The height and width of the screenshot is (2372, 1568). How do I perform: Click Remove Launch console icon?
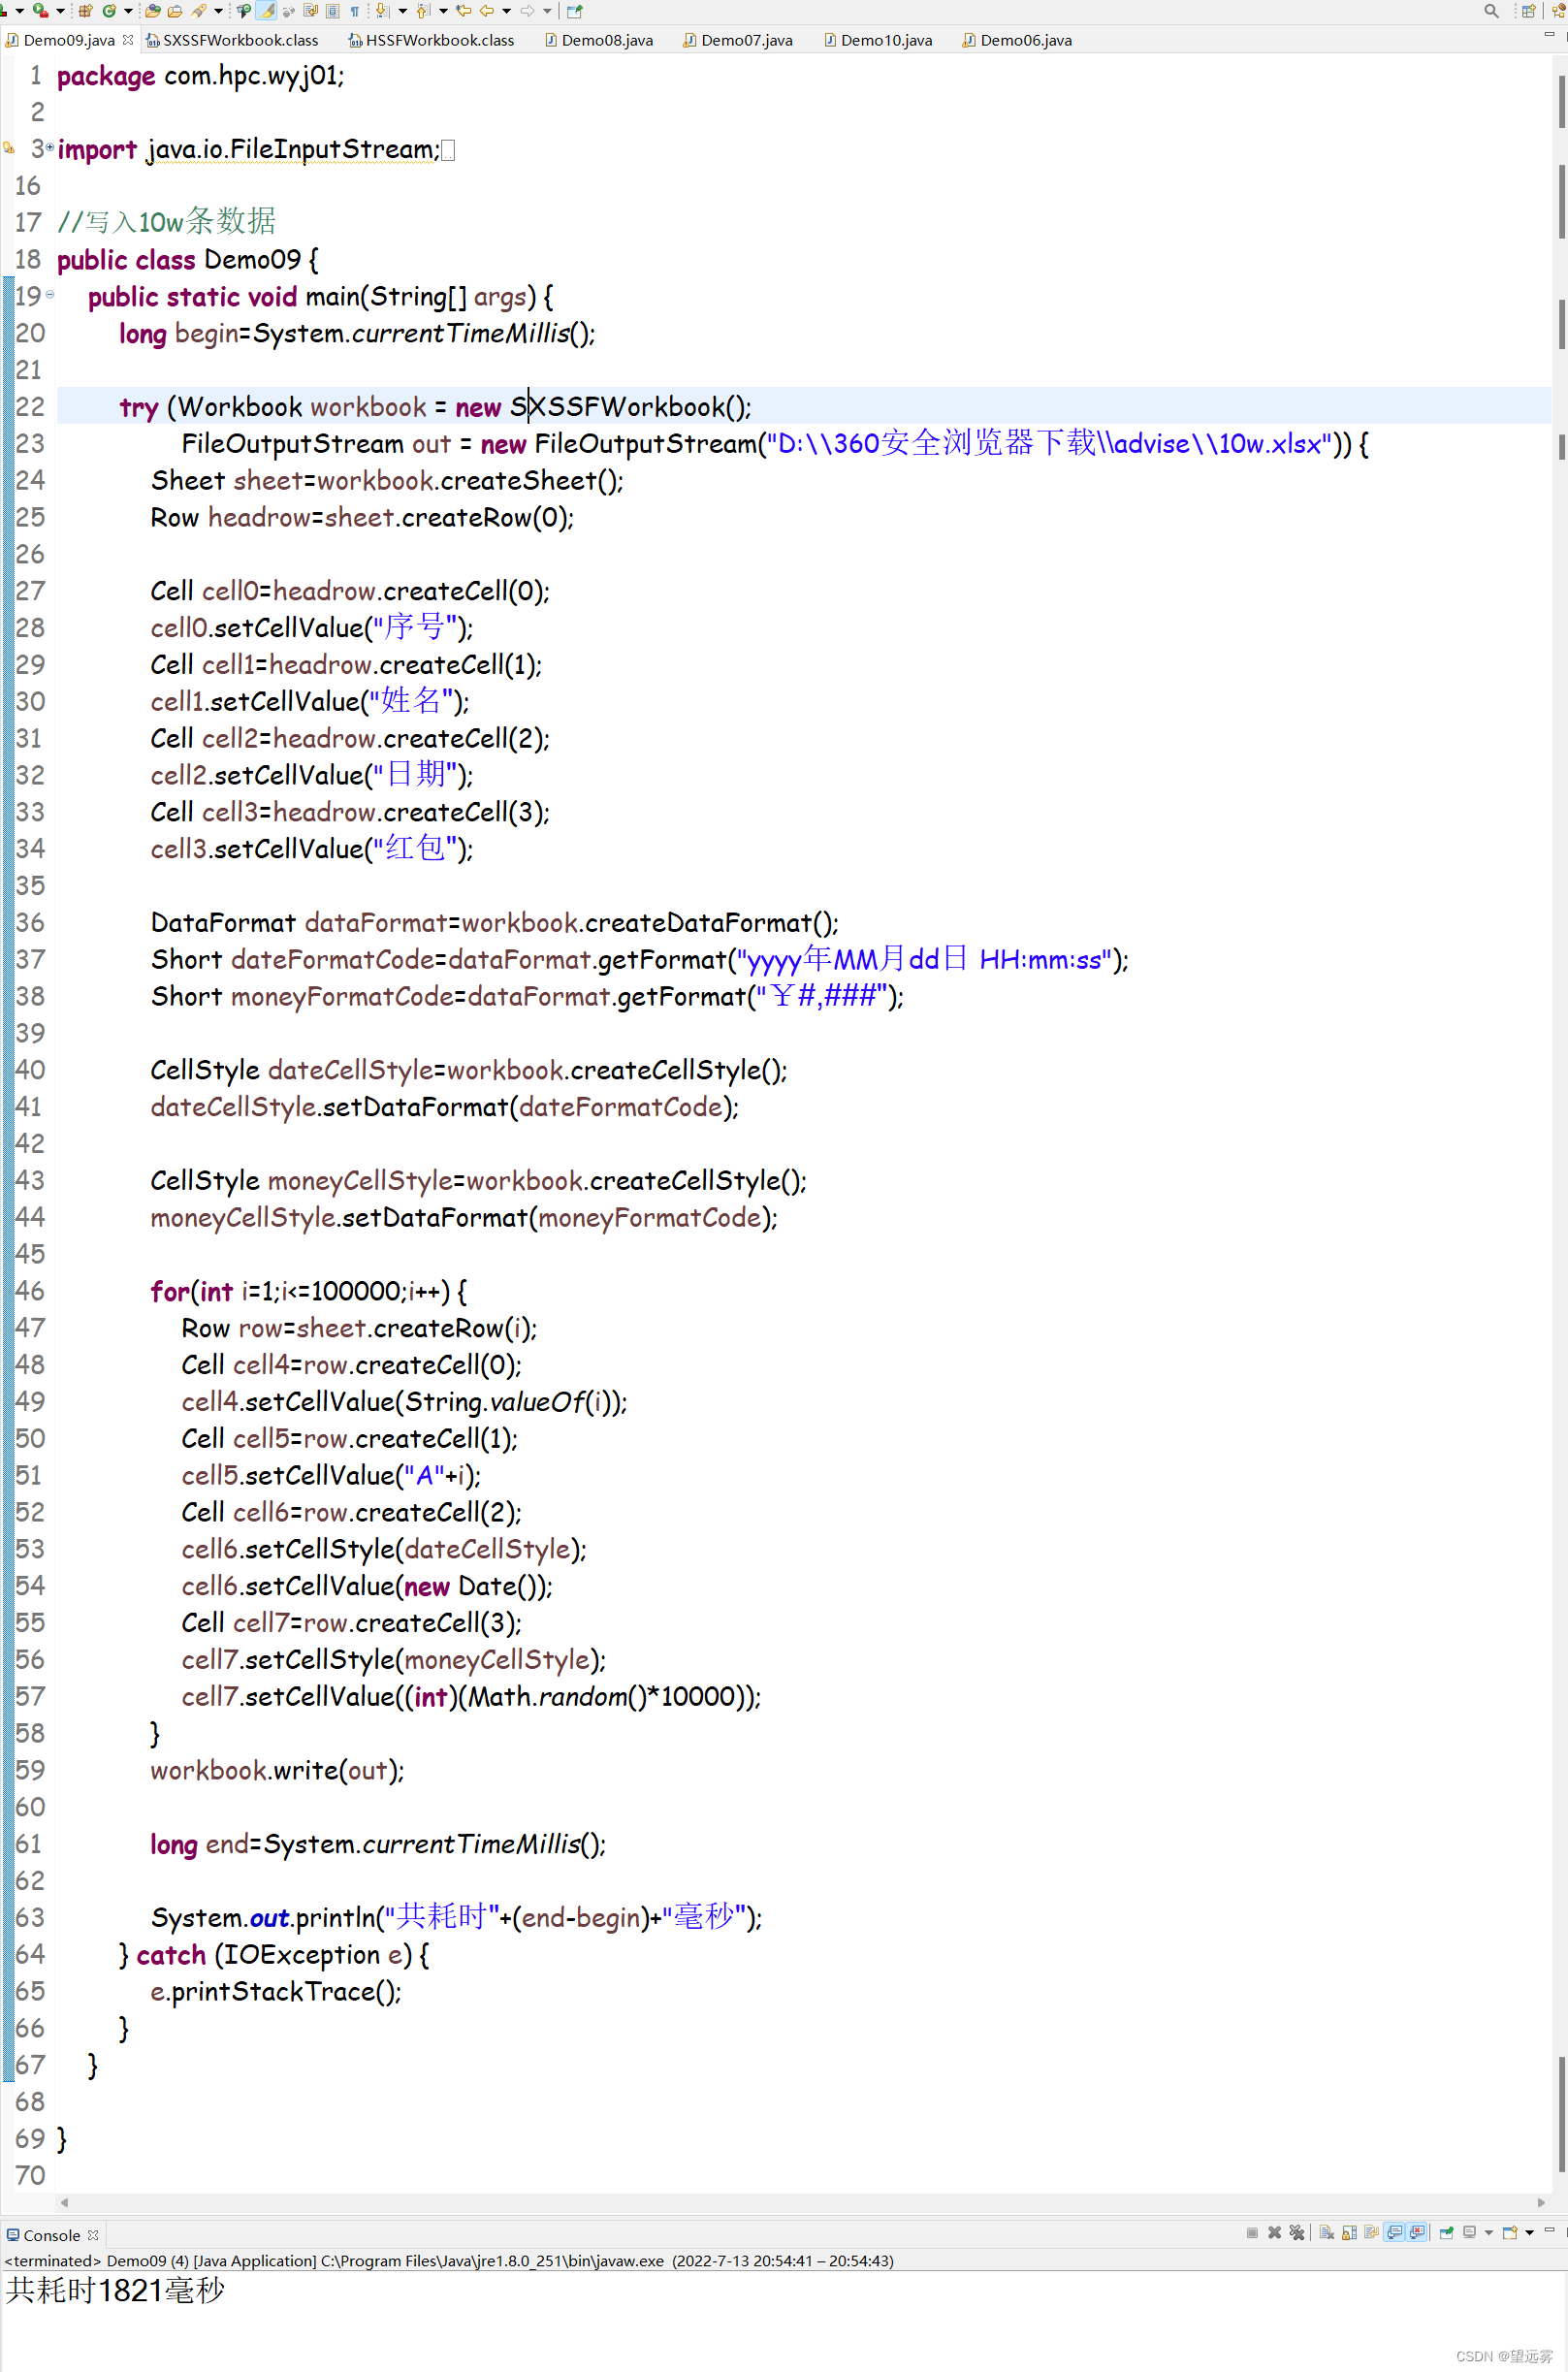pyautogui.click(x=1275, y=2233)
